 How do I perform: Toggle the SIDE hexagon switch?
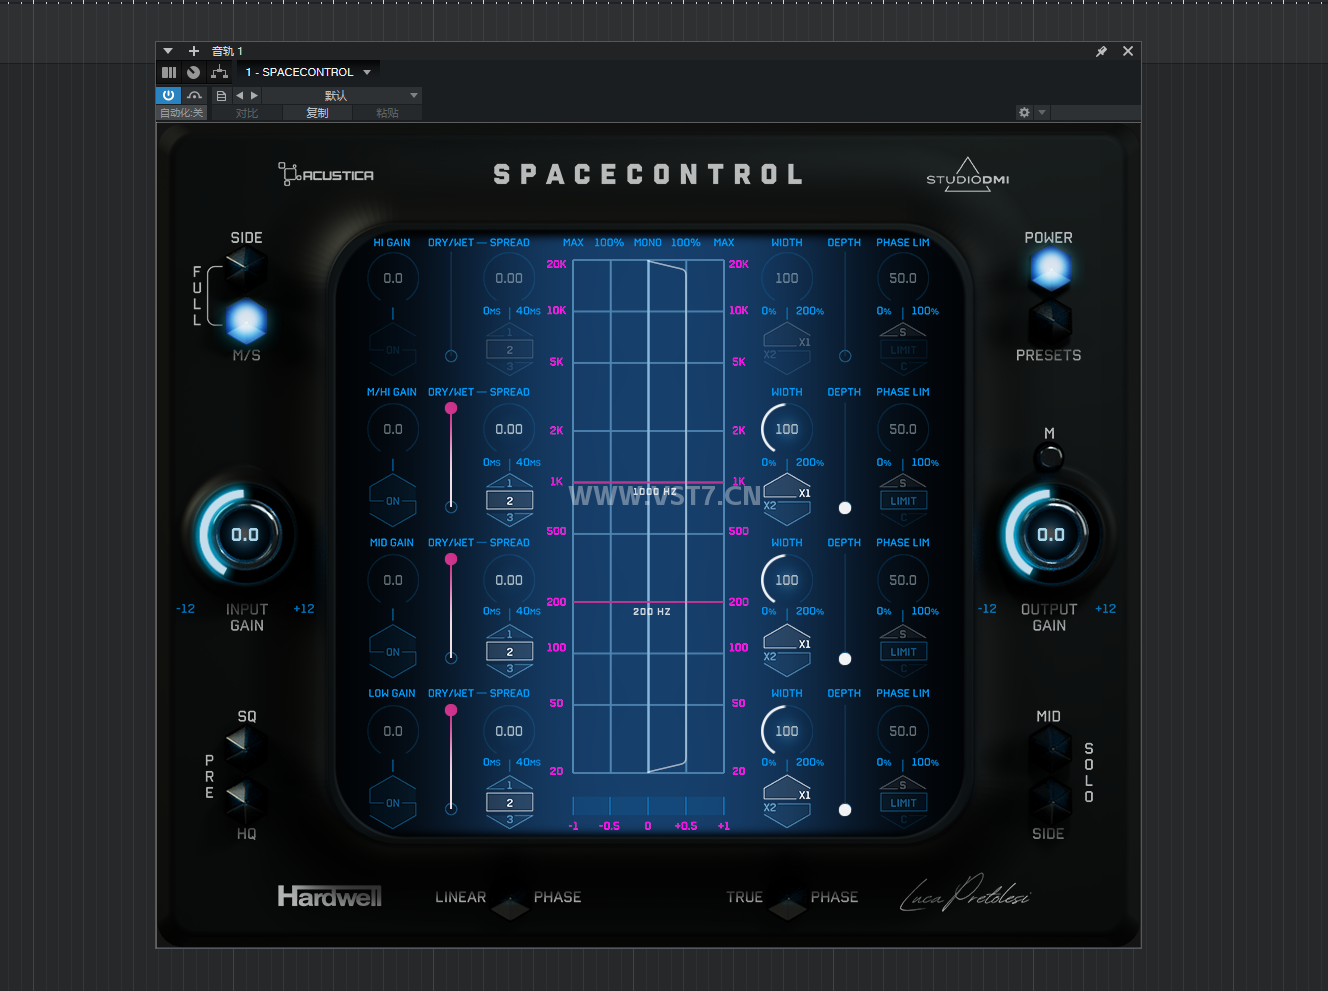coord(246,266)
